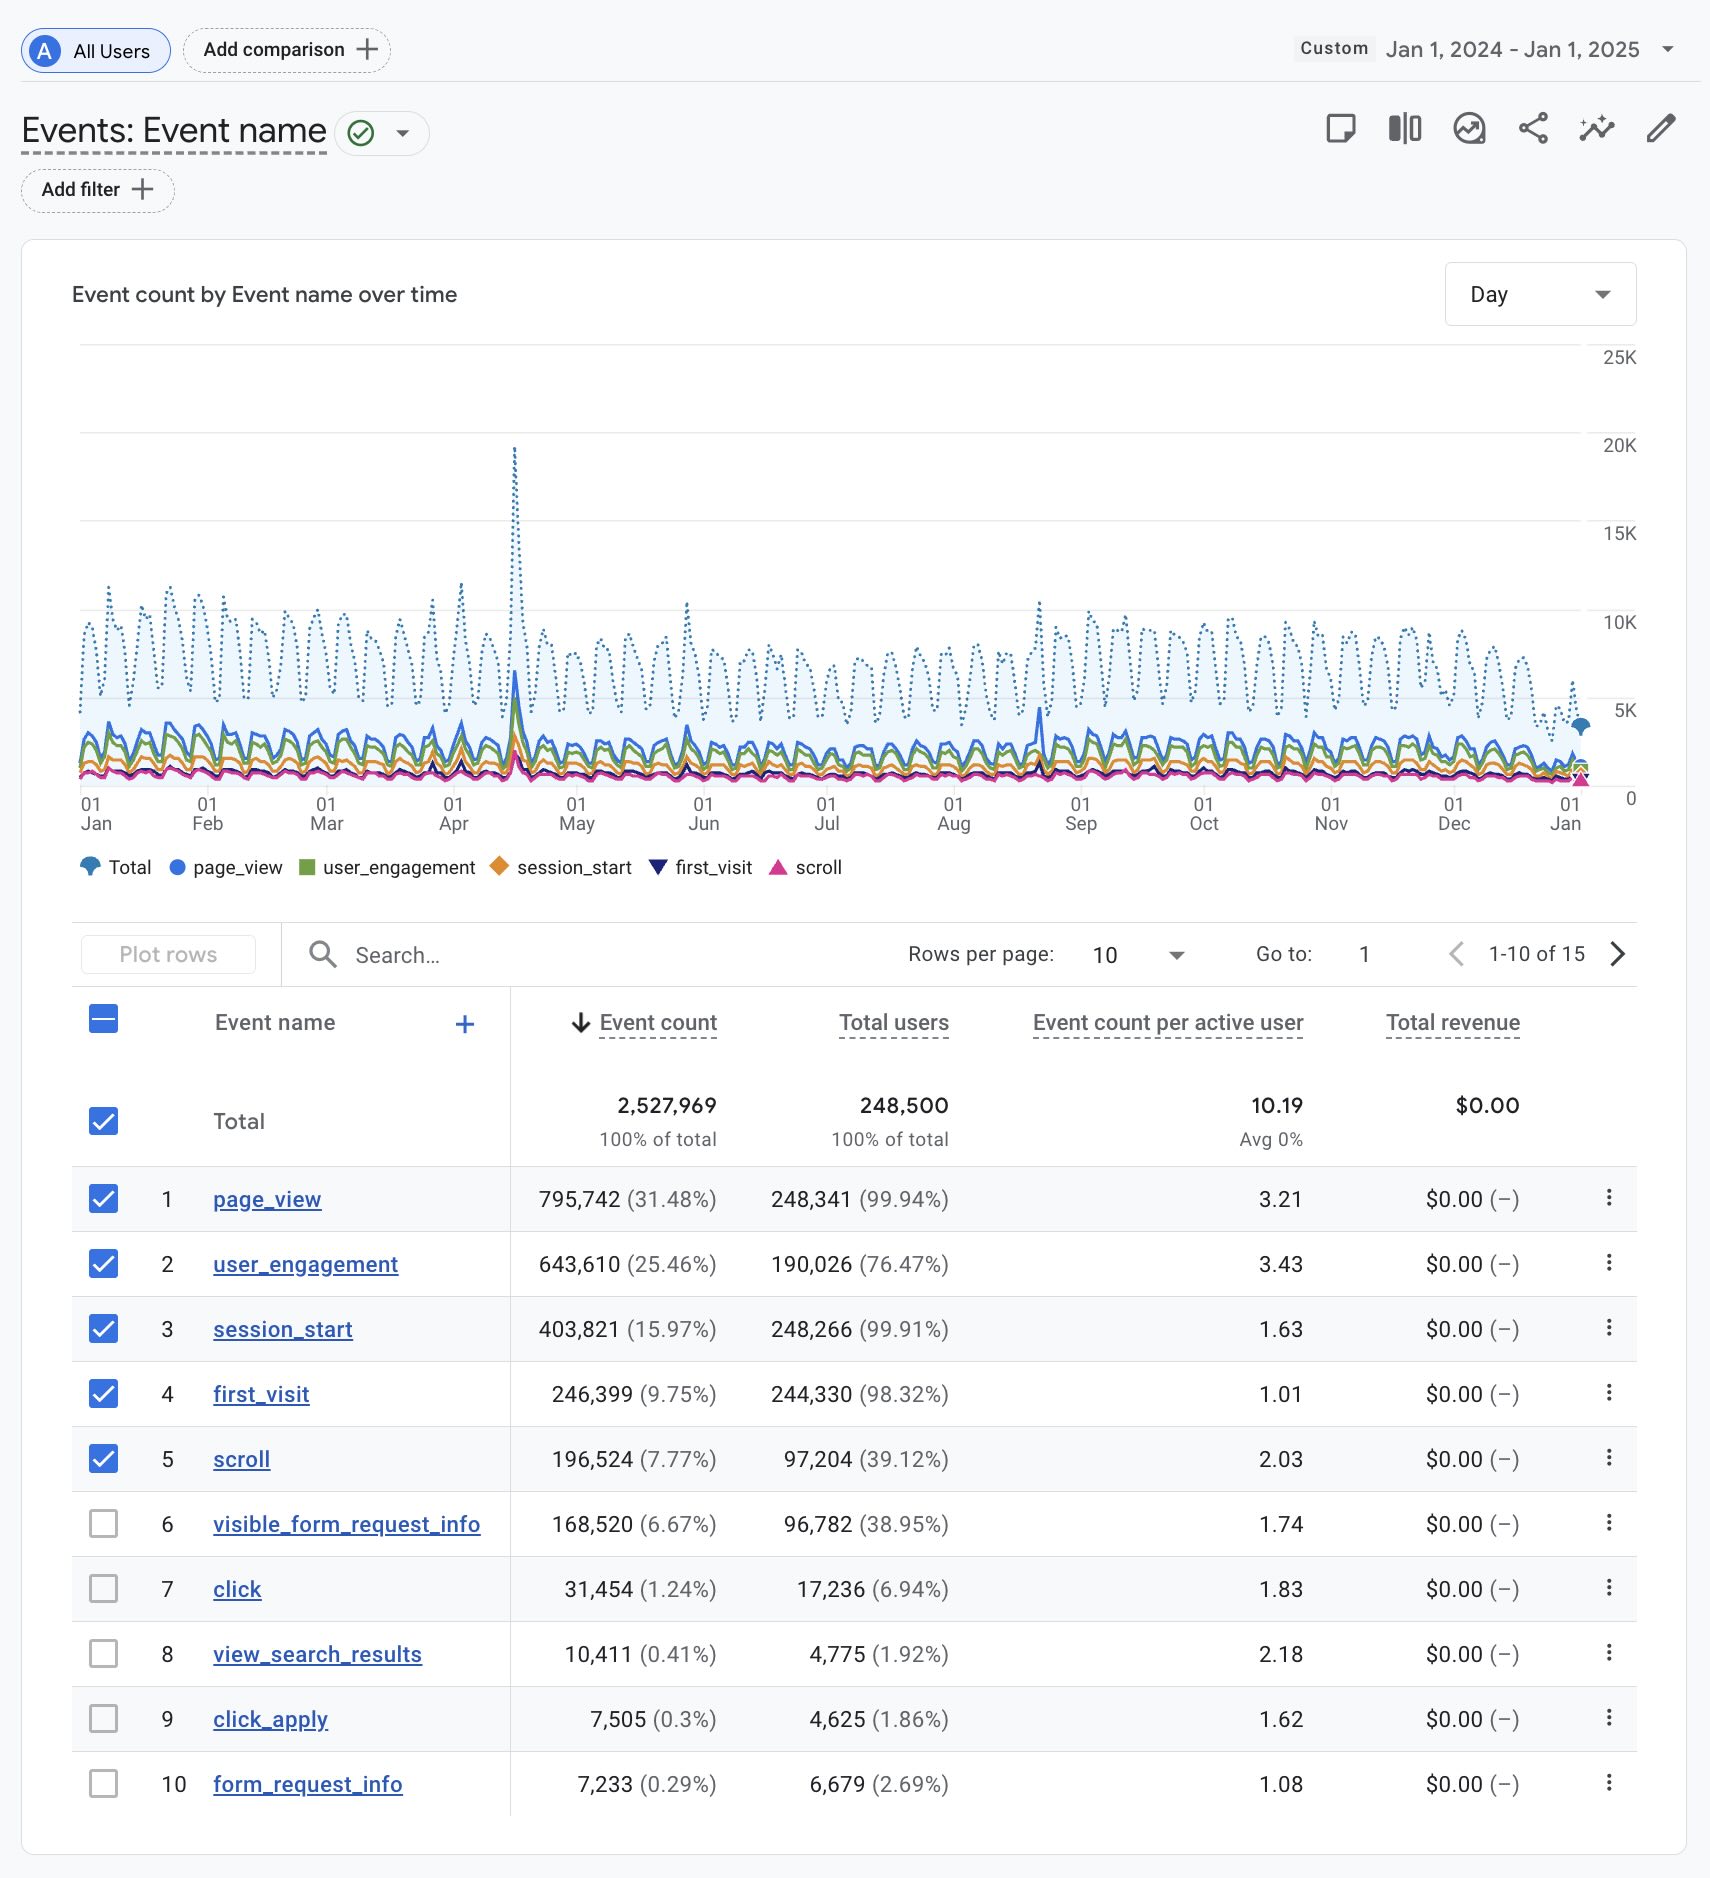1710x1878 pixels.
Task: Click the sort arrow on Event count
Action: (581, 1022)
